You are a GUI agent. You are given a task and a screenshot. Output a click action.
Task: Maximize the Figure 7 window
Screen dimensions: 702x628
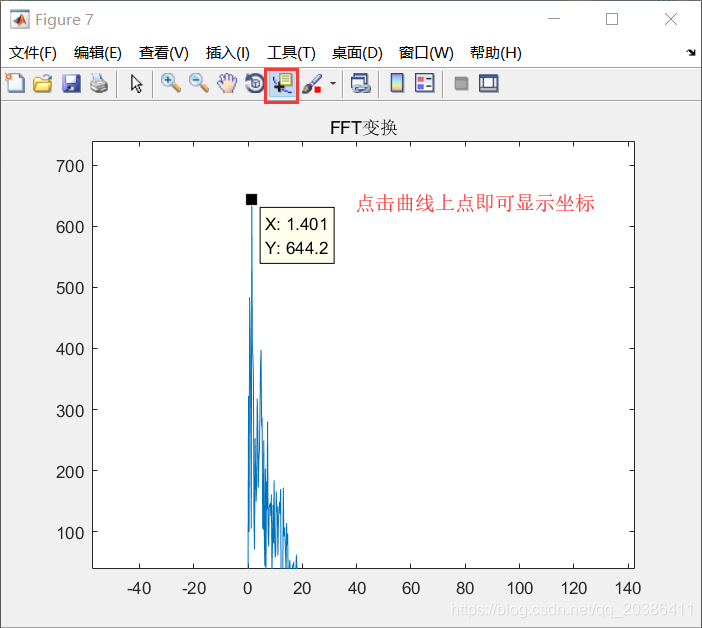tap(612, 19)
